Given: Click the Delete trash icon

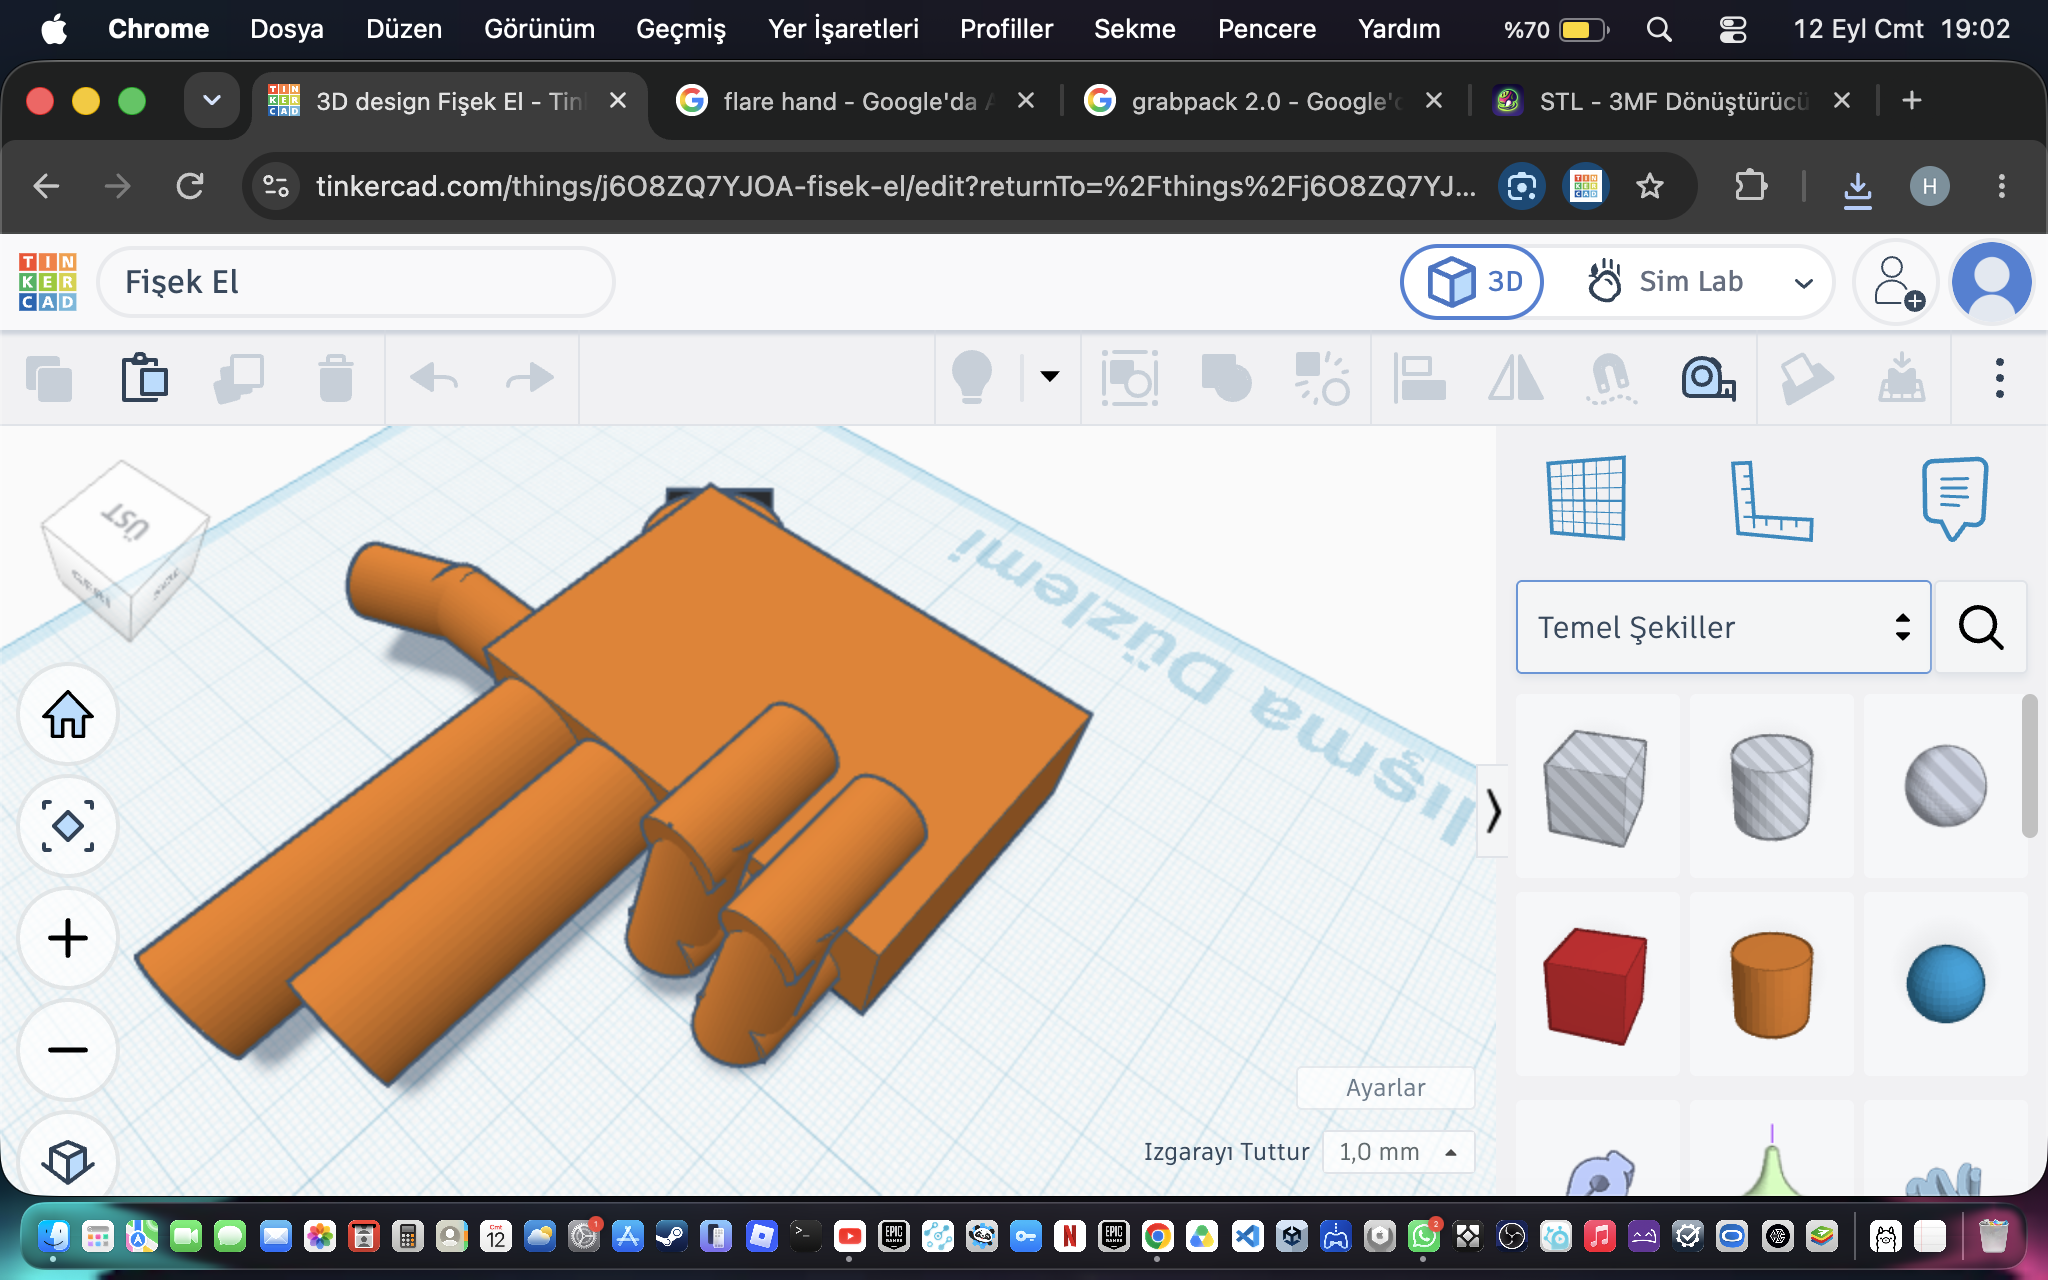Looking at the screenshot, I should click(336, 379).
